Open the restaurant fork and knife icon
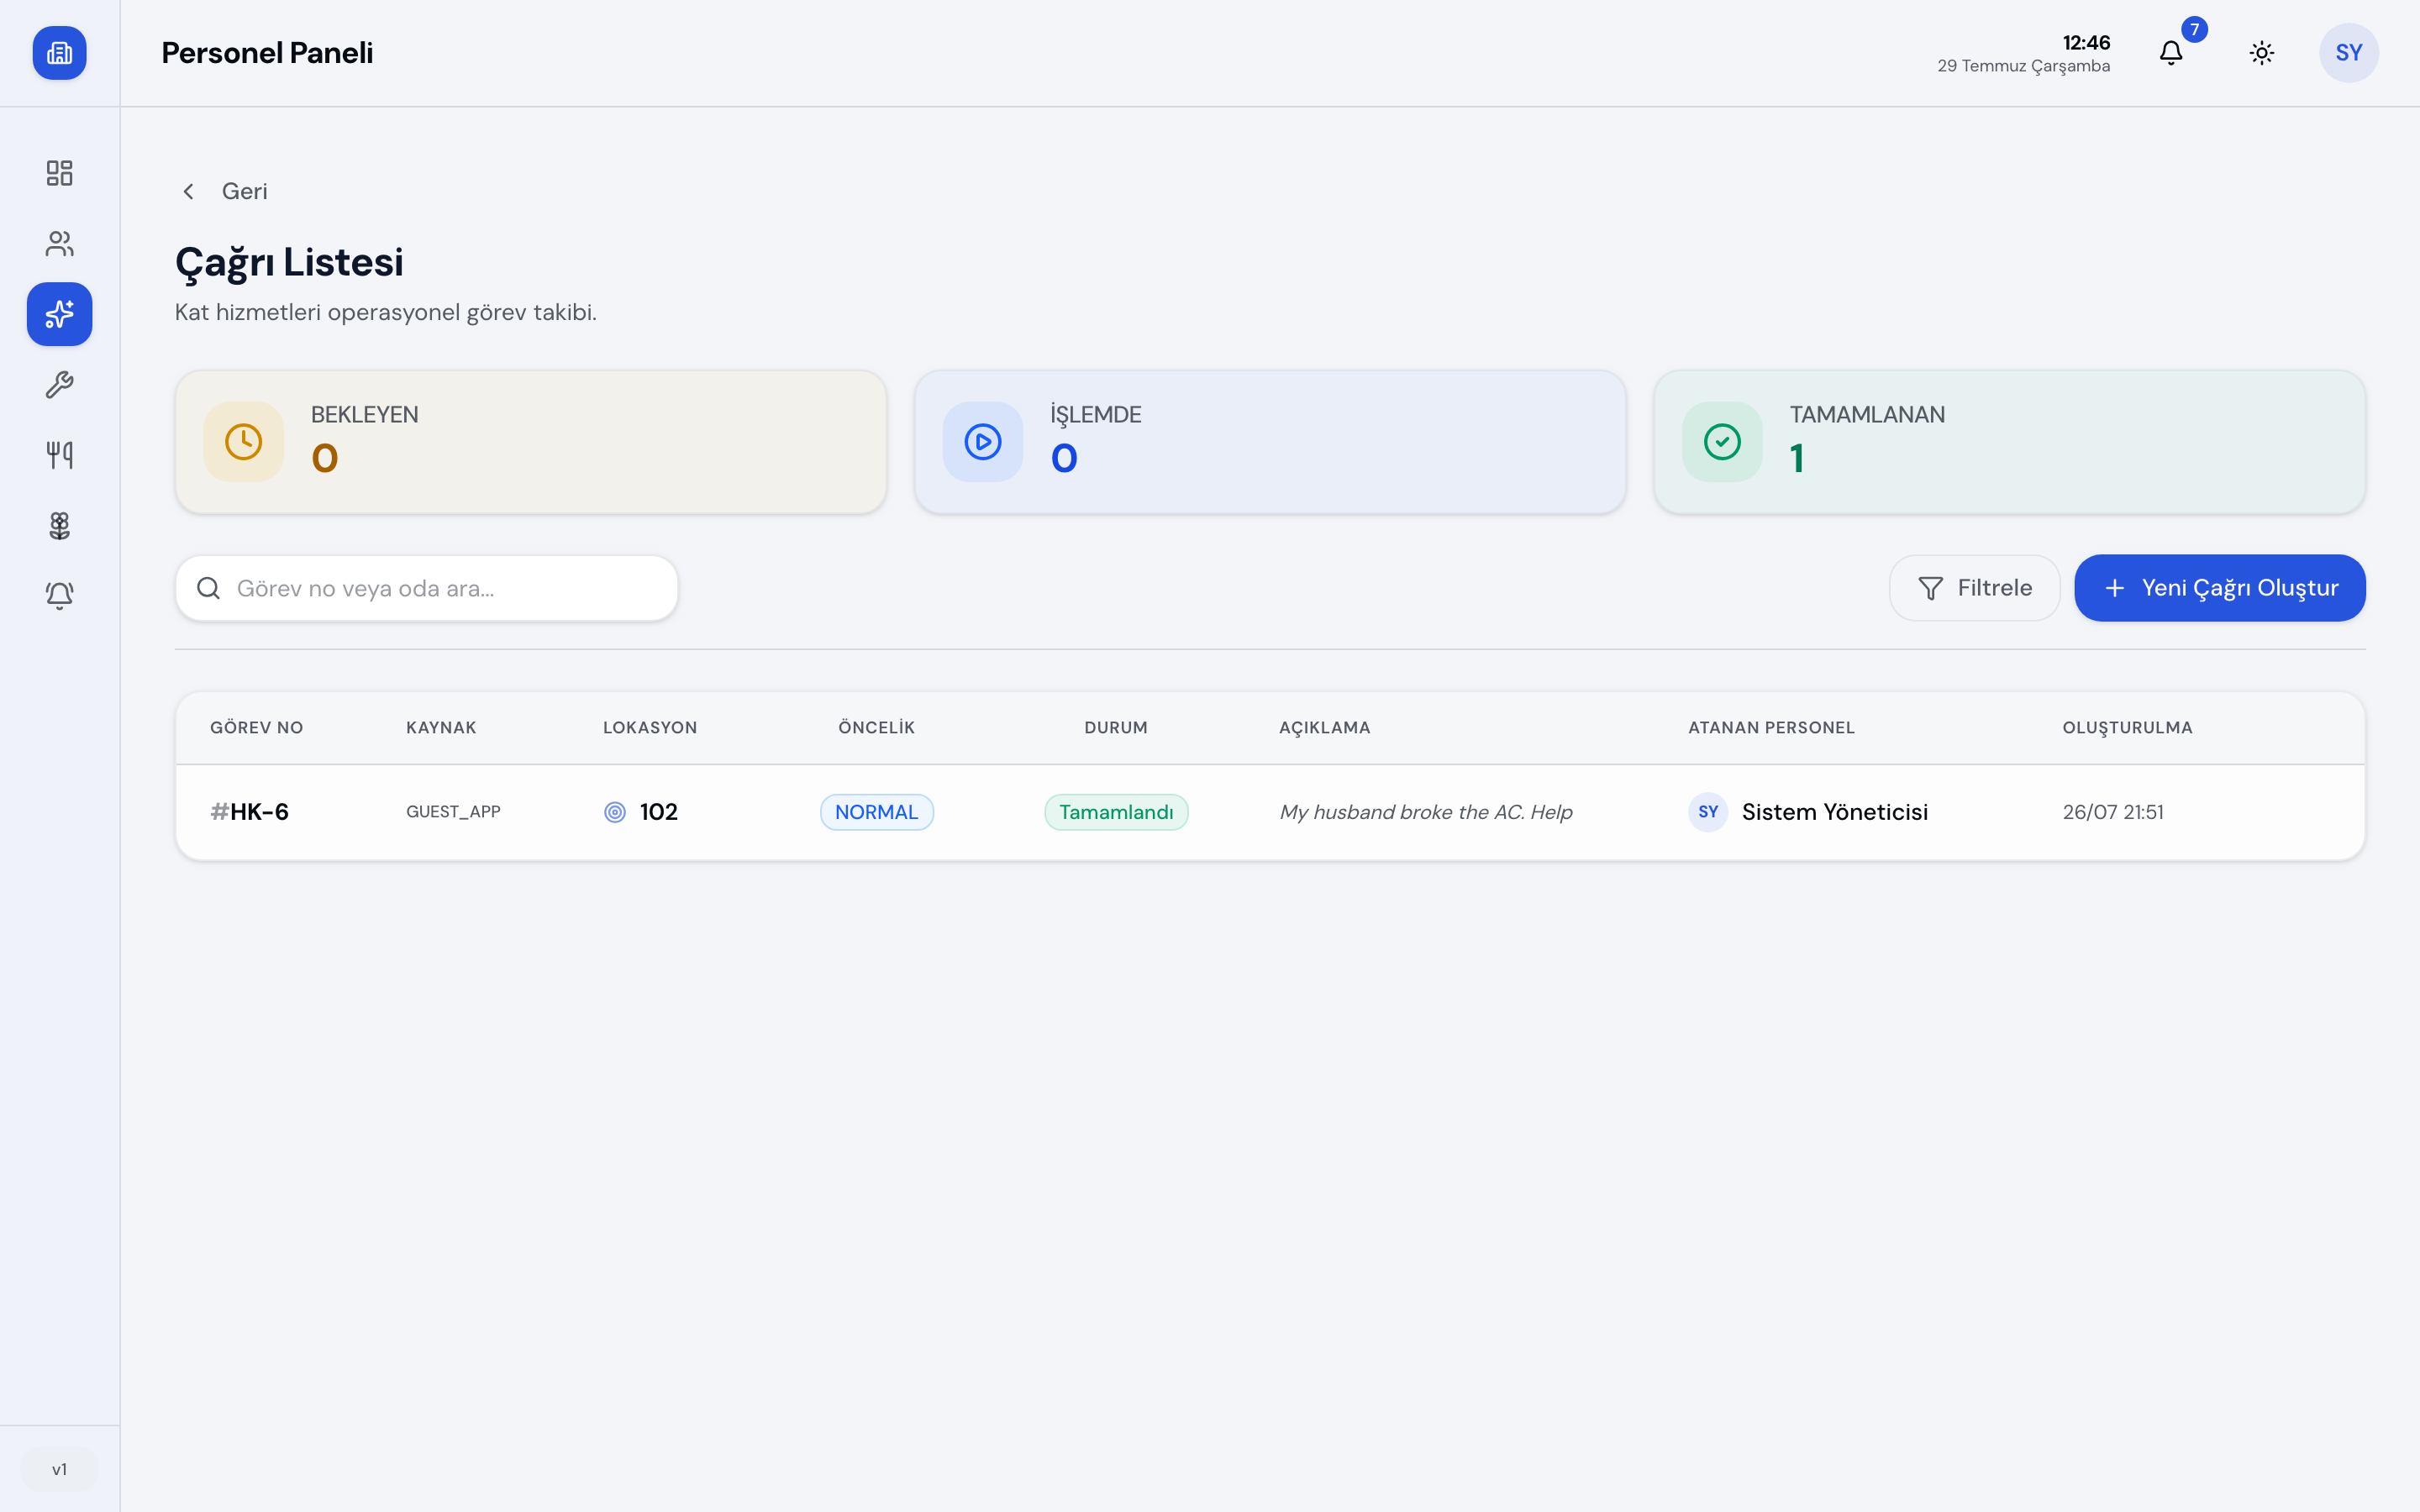Viewport: 2420px width, 1512px height. click(x=59, y=455)
